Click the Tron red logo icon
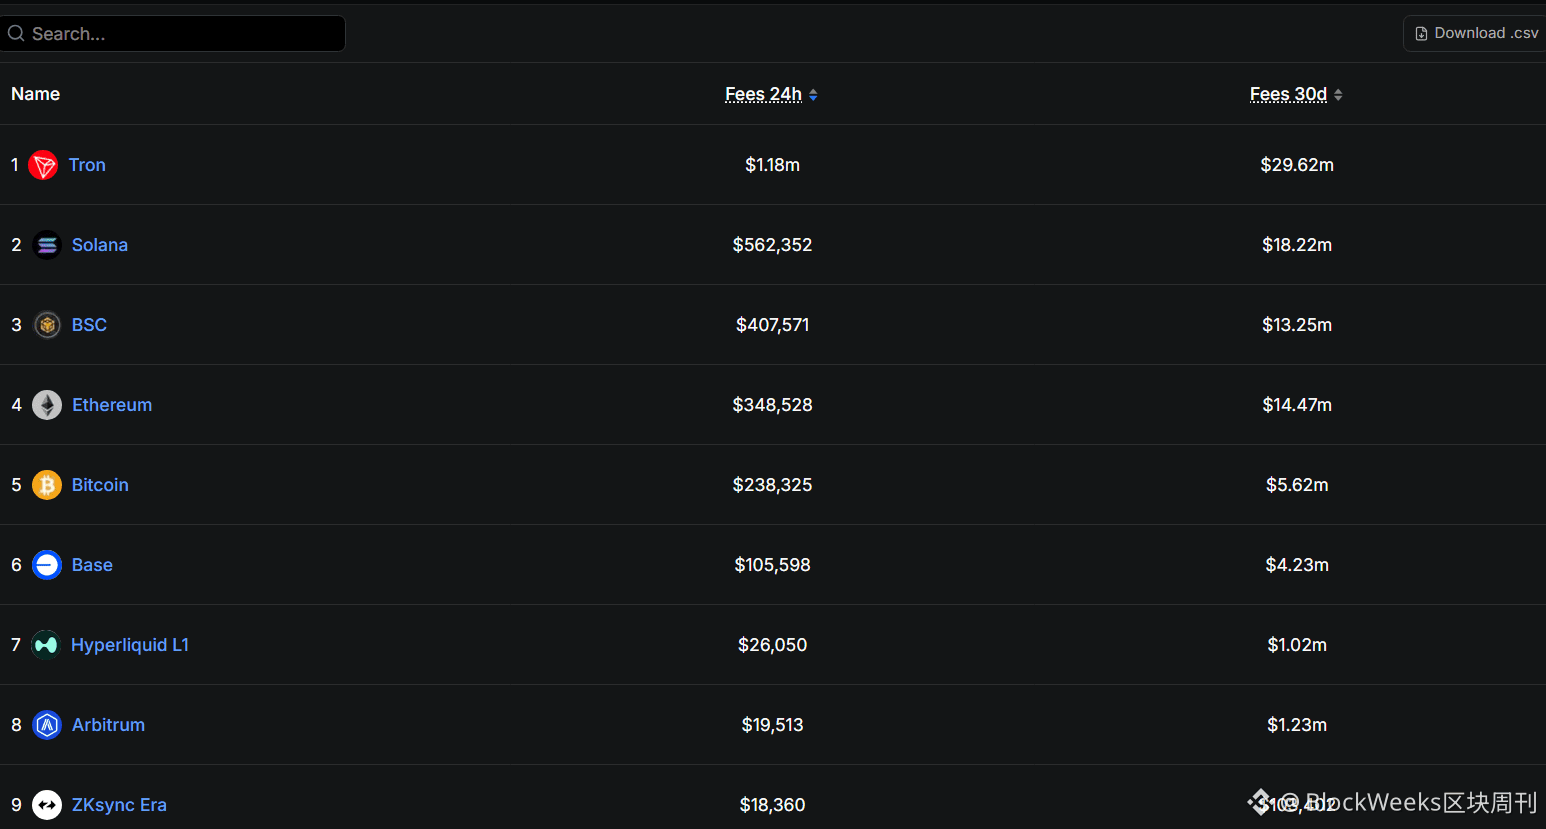This screenshot has width=1546, height=829. click(x=43, y=165)
